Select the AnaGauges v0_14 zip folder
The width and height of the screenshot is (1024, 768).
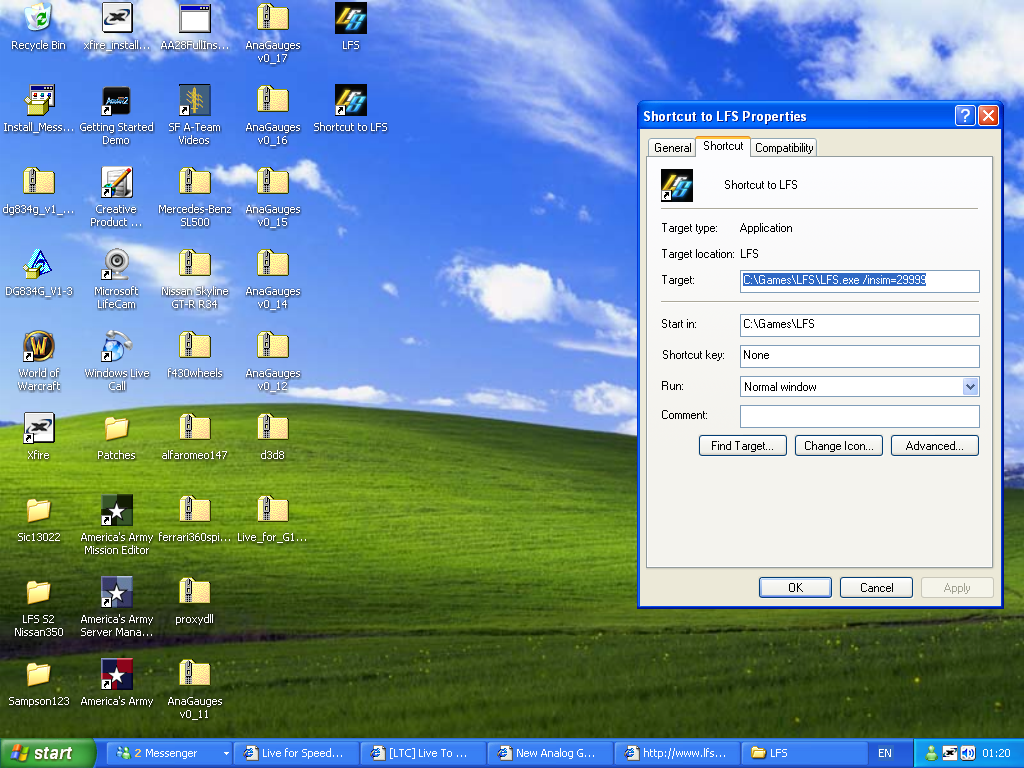[x=273, y=279]
